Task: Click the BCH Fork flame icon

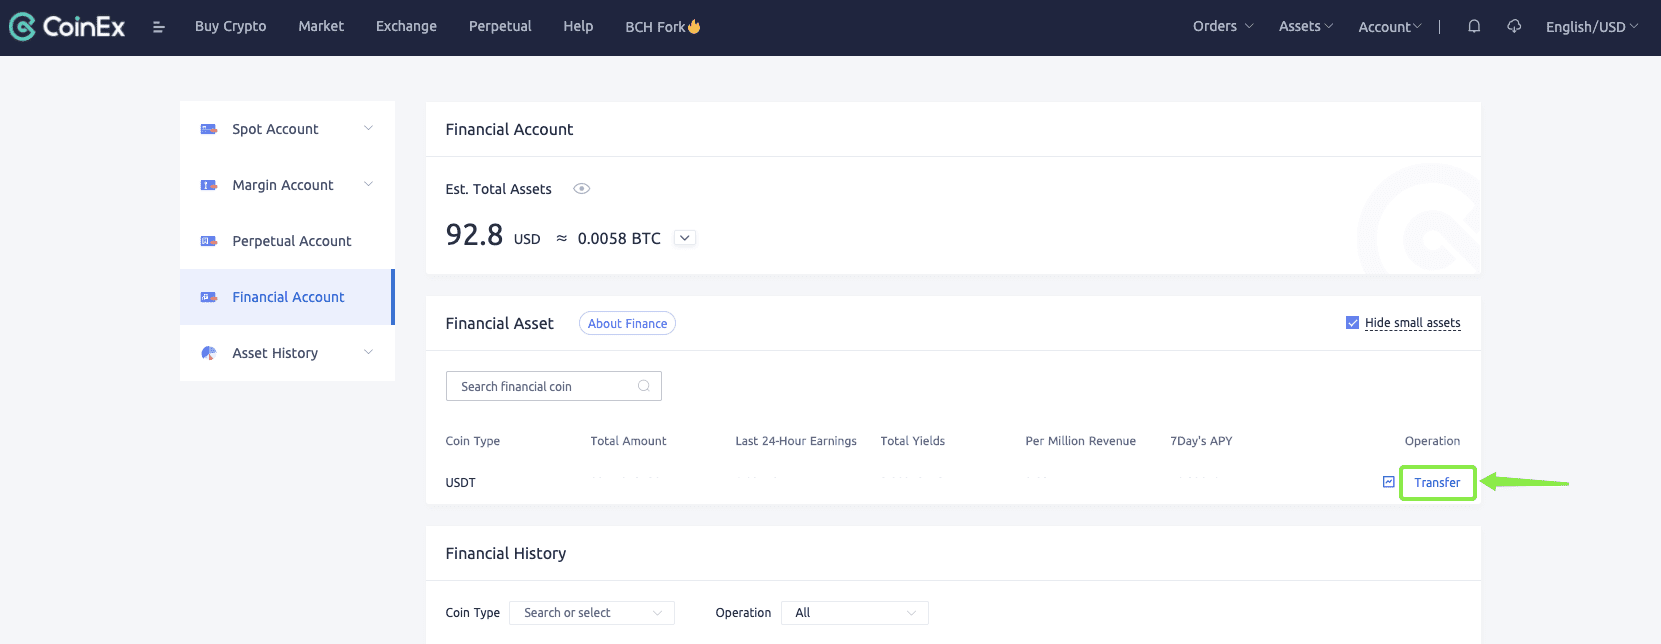Action: coord(694,26)
